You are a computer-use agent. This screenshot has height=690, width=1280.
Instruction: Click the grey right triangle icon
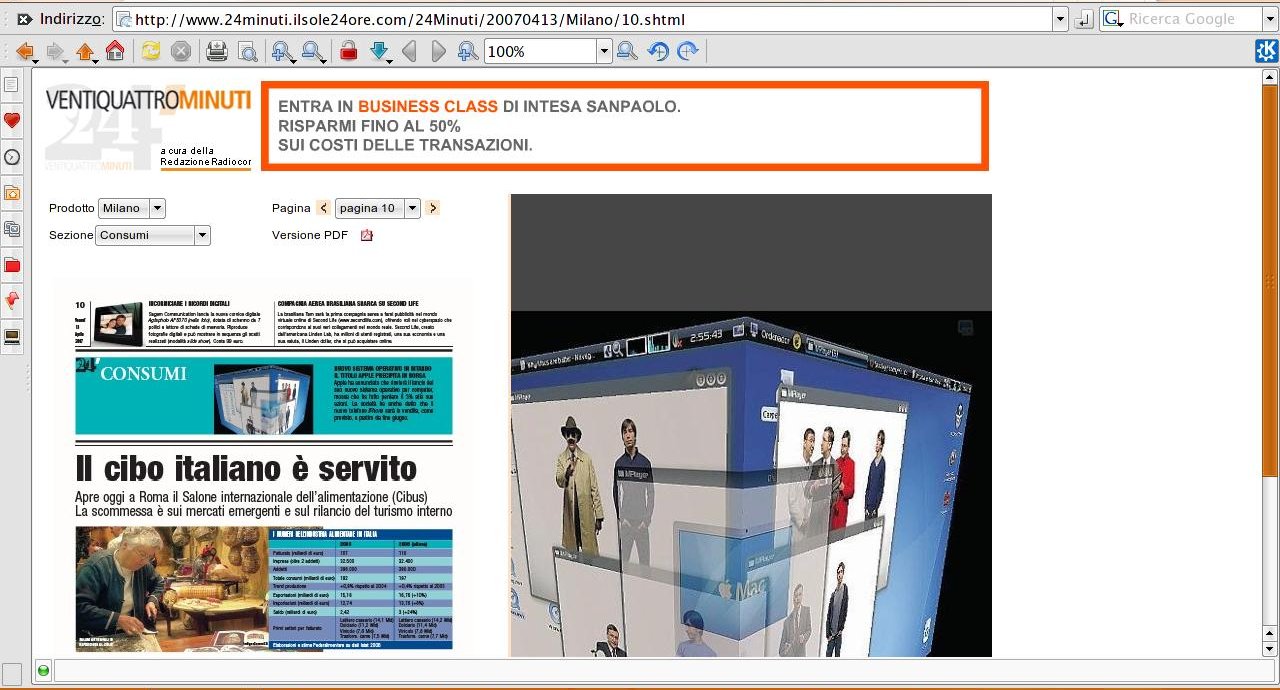(438, 51)
